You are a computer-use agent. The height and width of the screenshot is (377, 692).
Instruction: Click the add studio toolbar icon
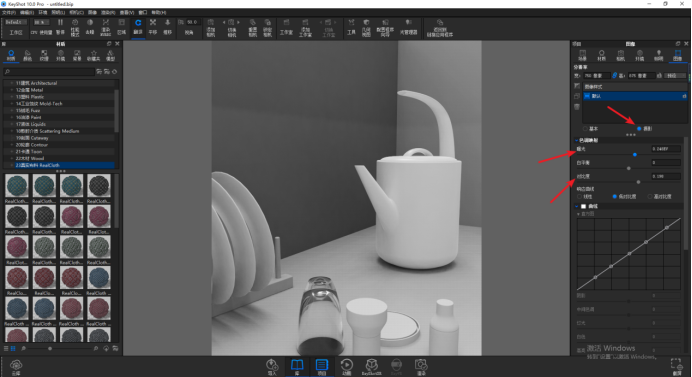pos(305,23)
